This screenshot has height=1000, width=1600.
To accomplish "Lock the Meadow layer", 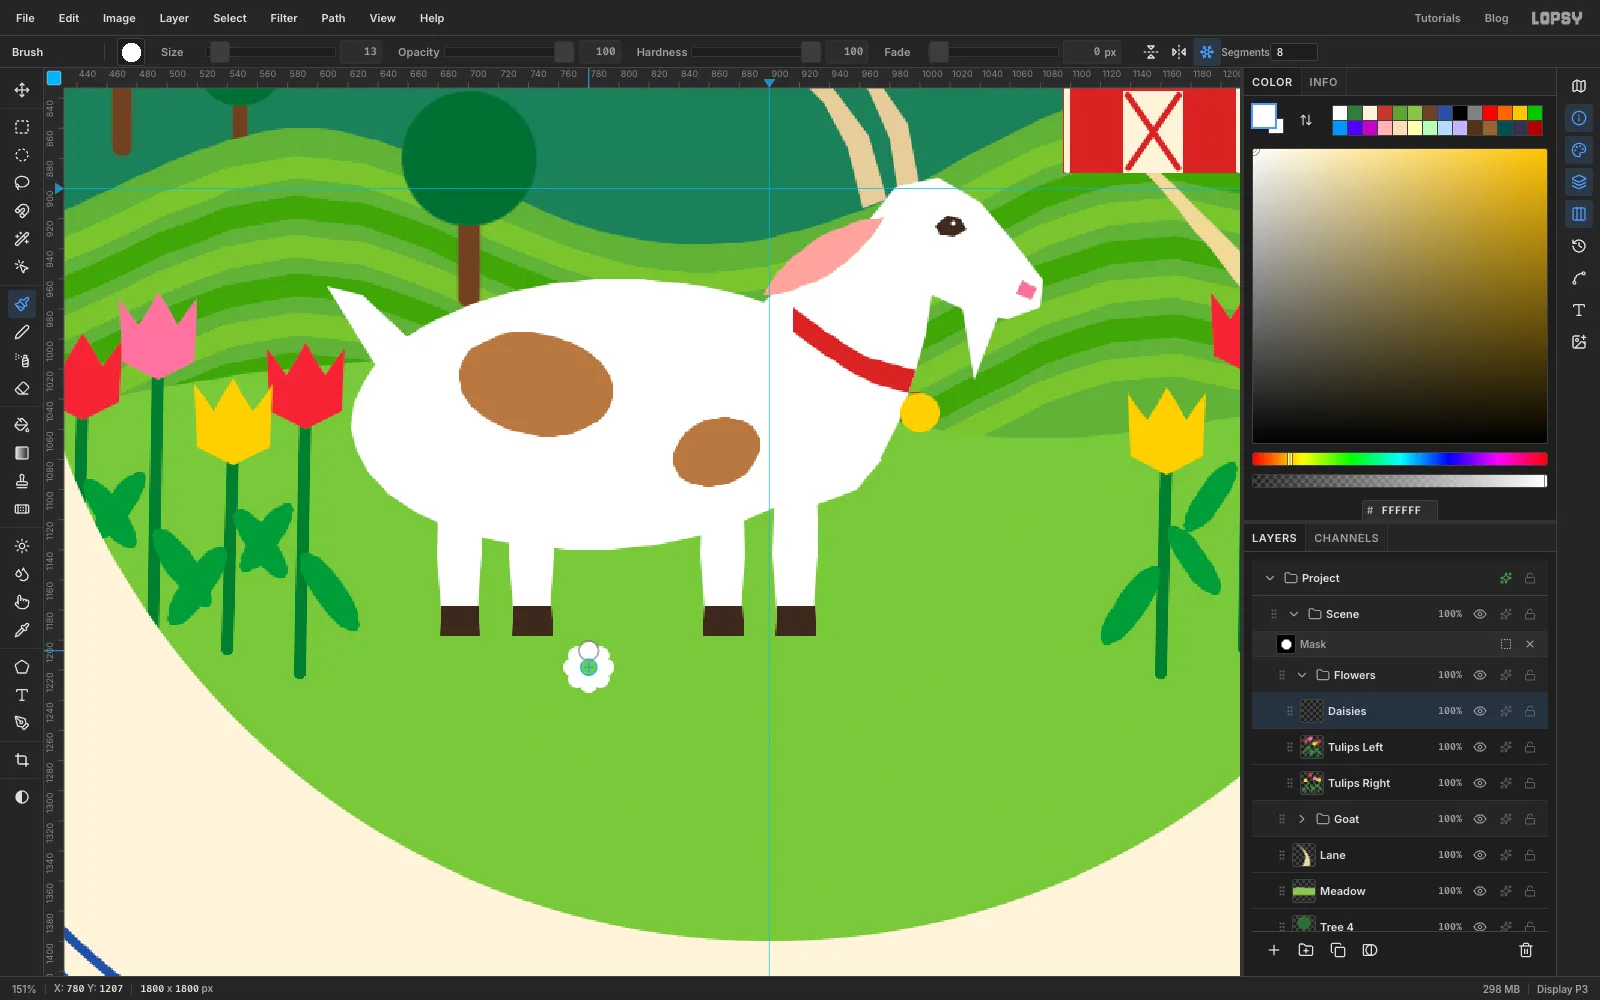I will (x=1530, y=891).
